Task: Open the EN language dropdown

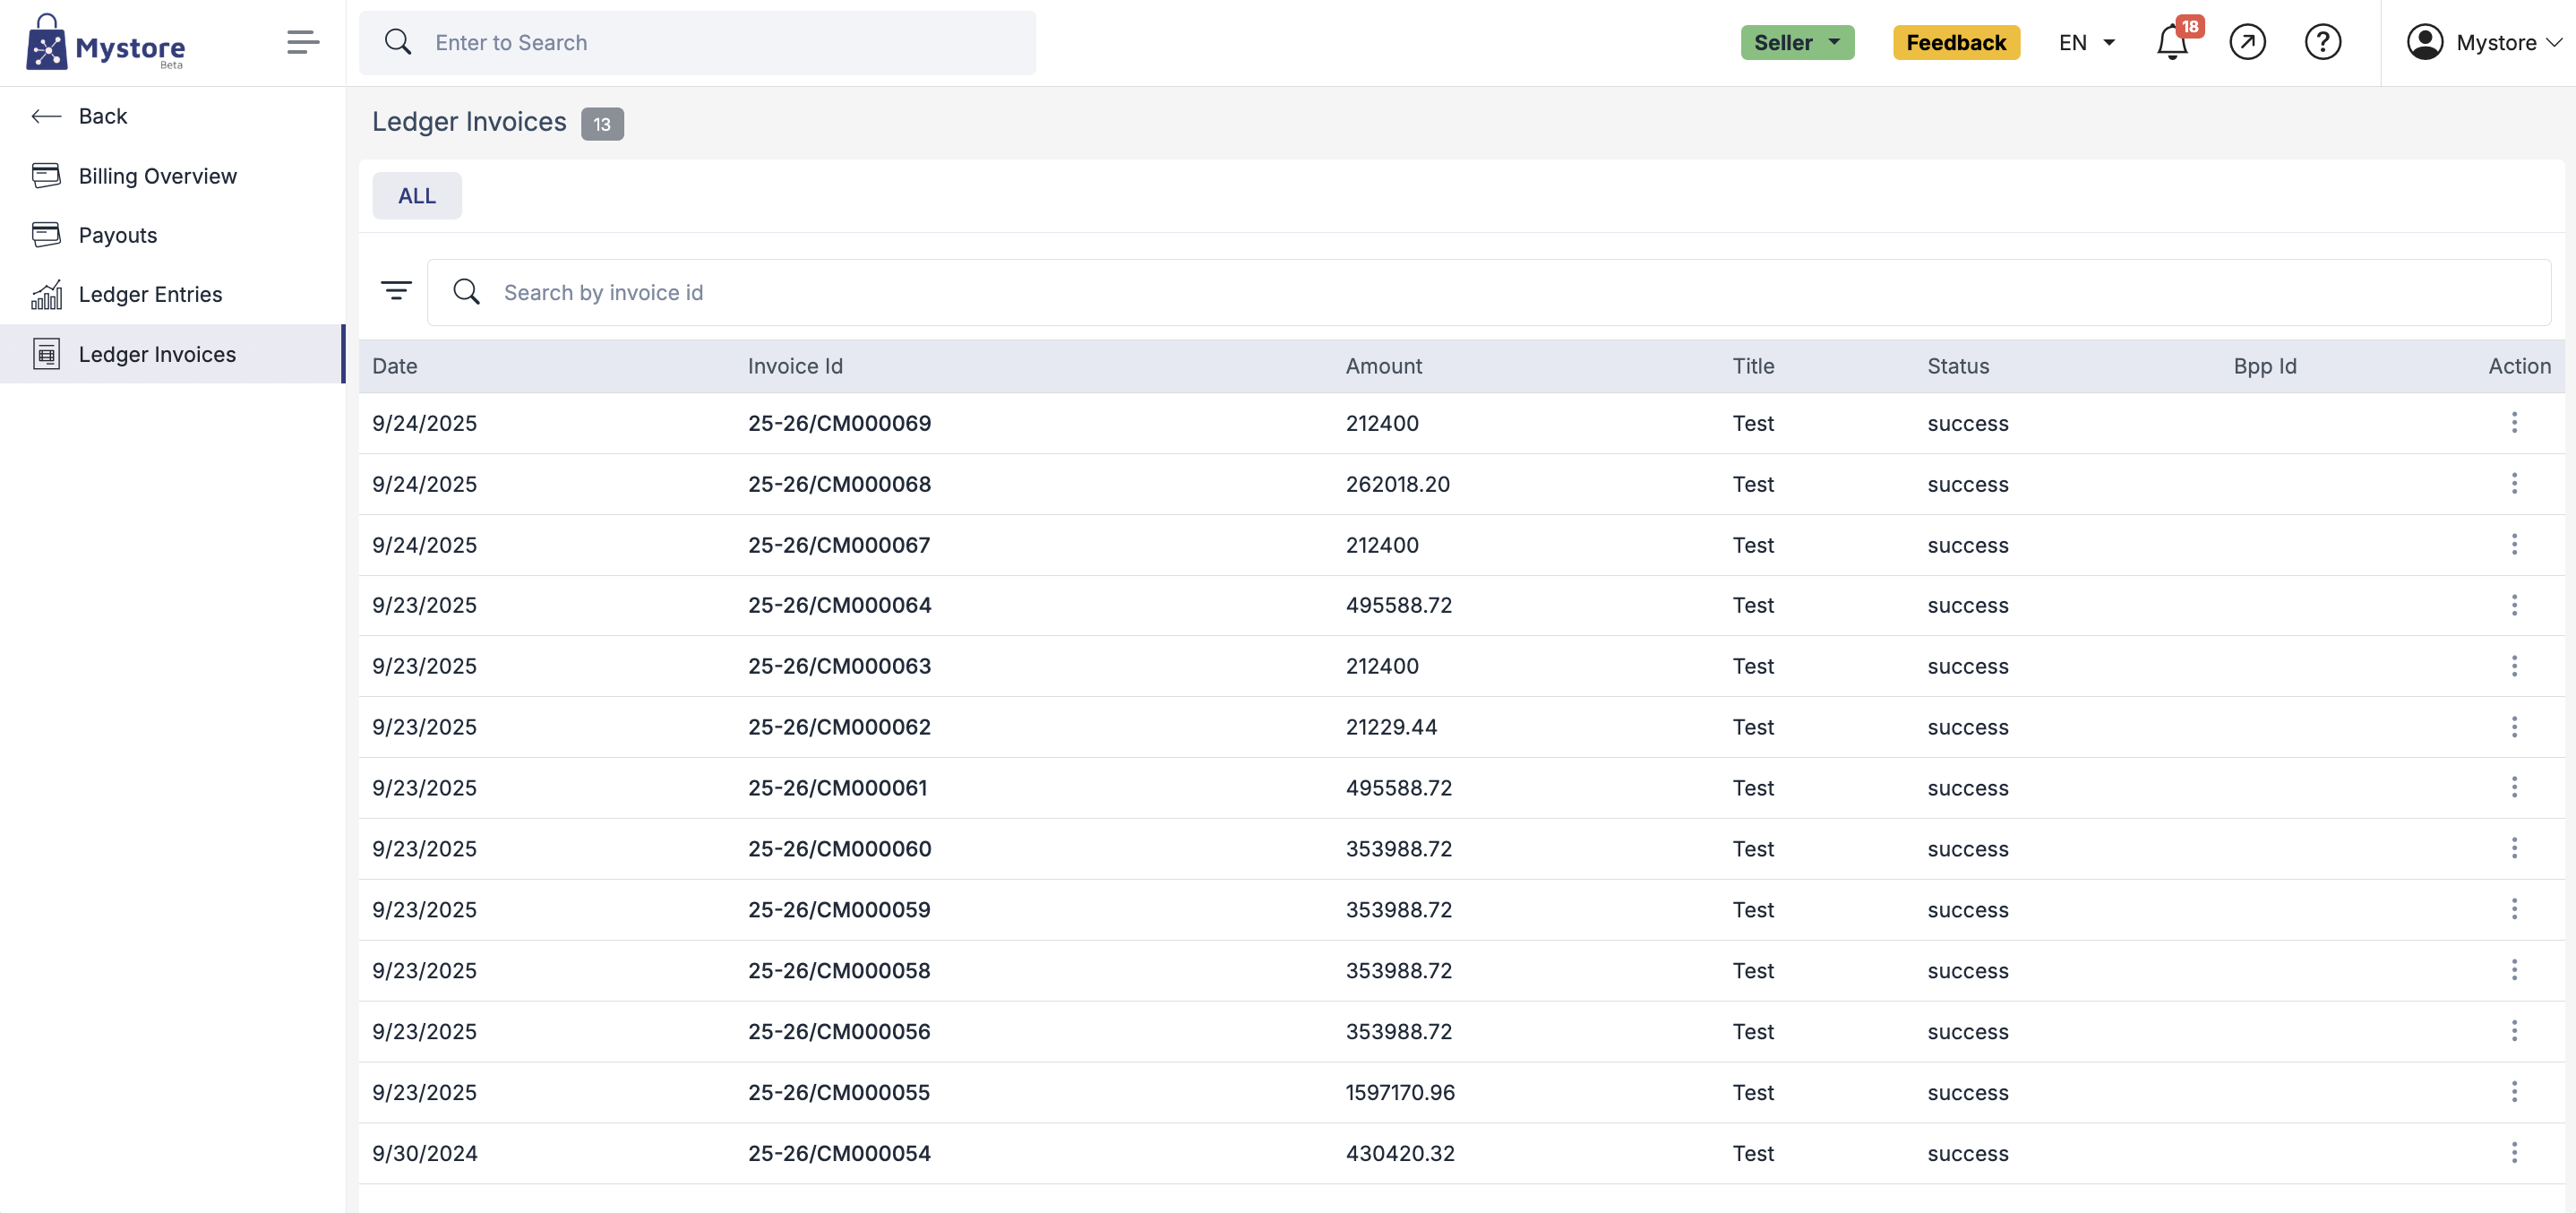Action: 2087,43
